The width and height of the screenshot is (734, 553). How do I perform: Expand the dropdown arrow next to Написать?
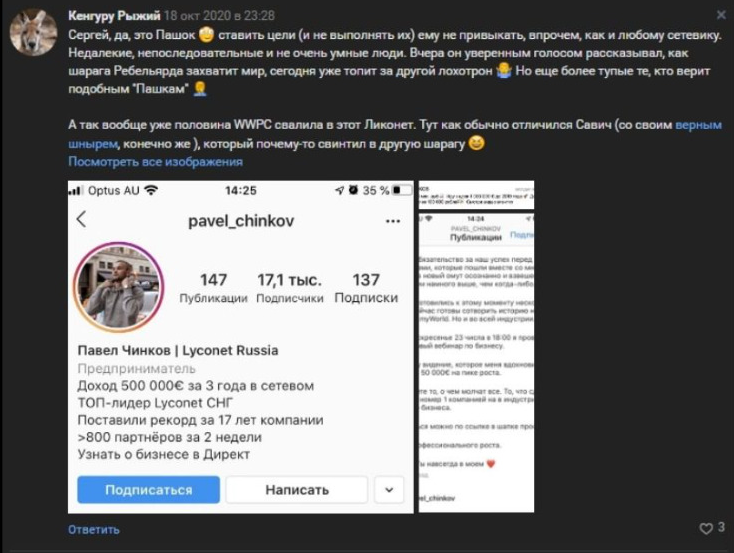[x=389, y=490]
